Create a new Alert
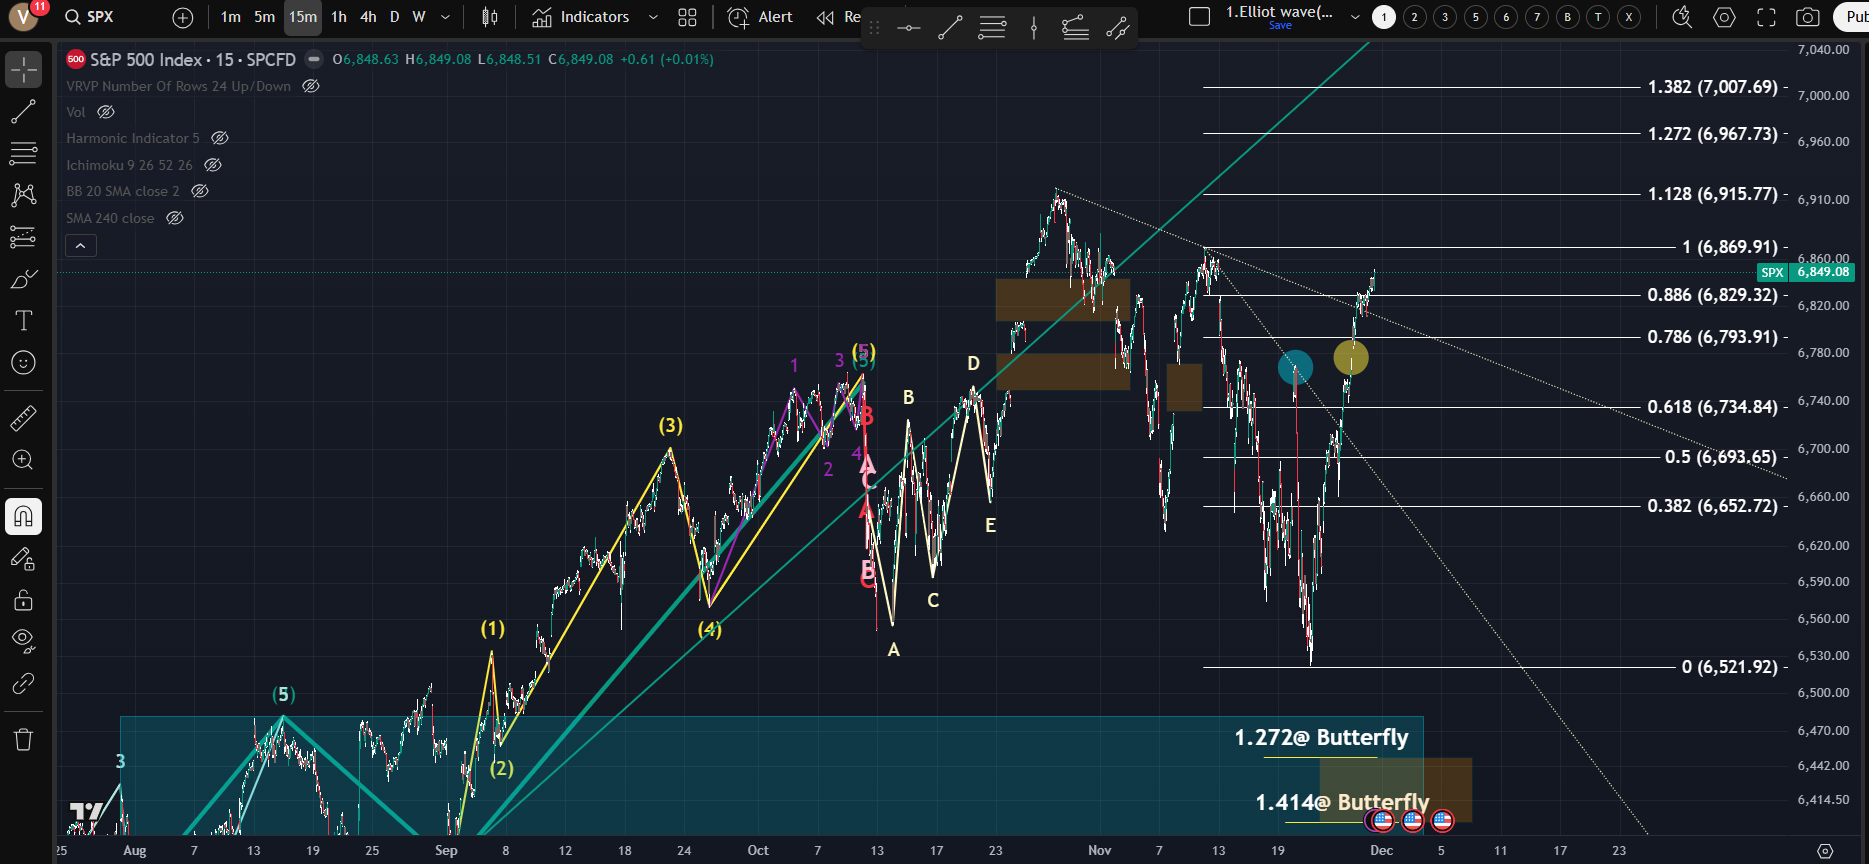 tap(760, 17)
